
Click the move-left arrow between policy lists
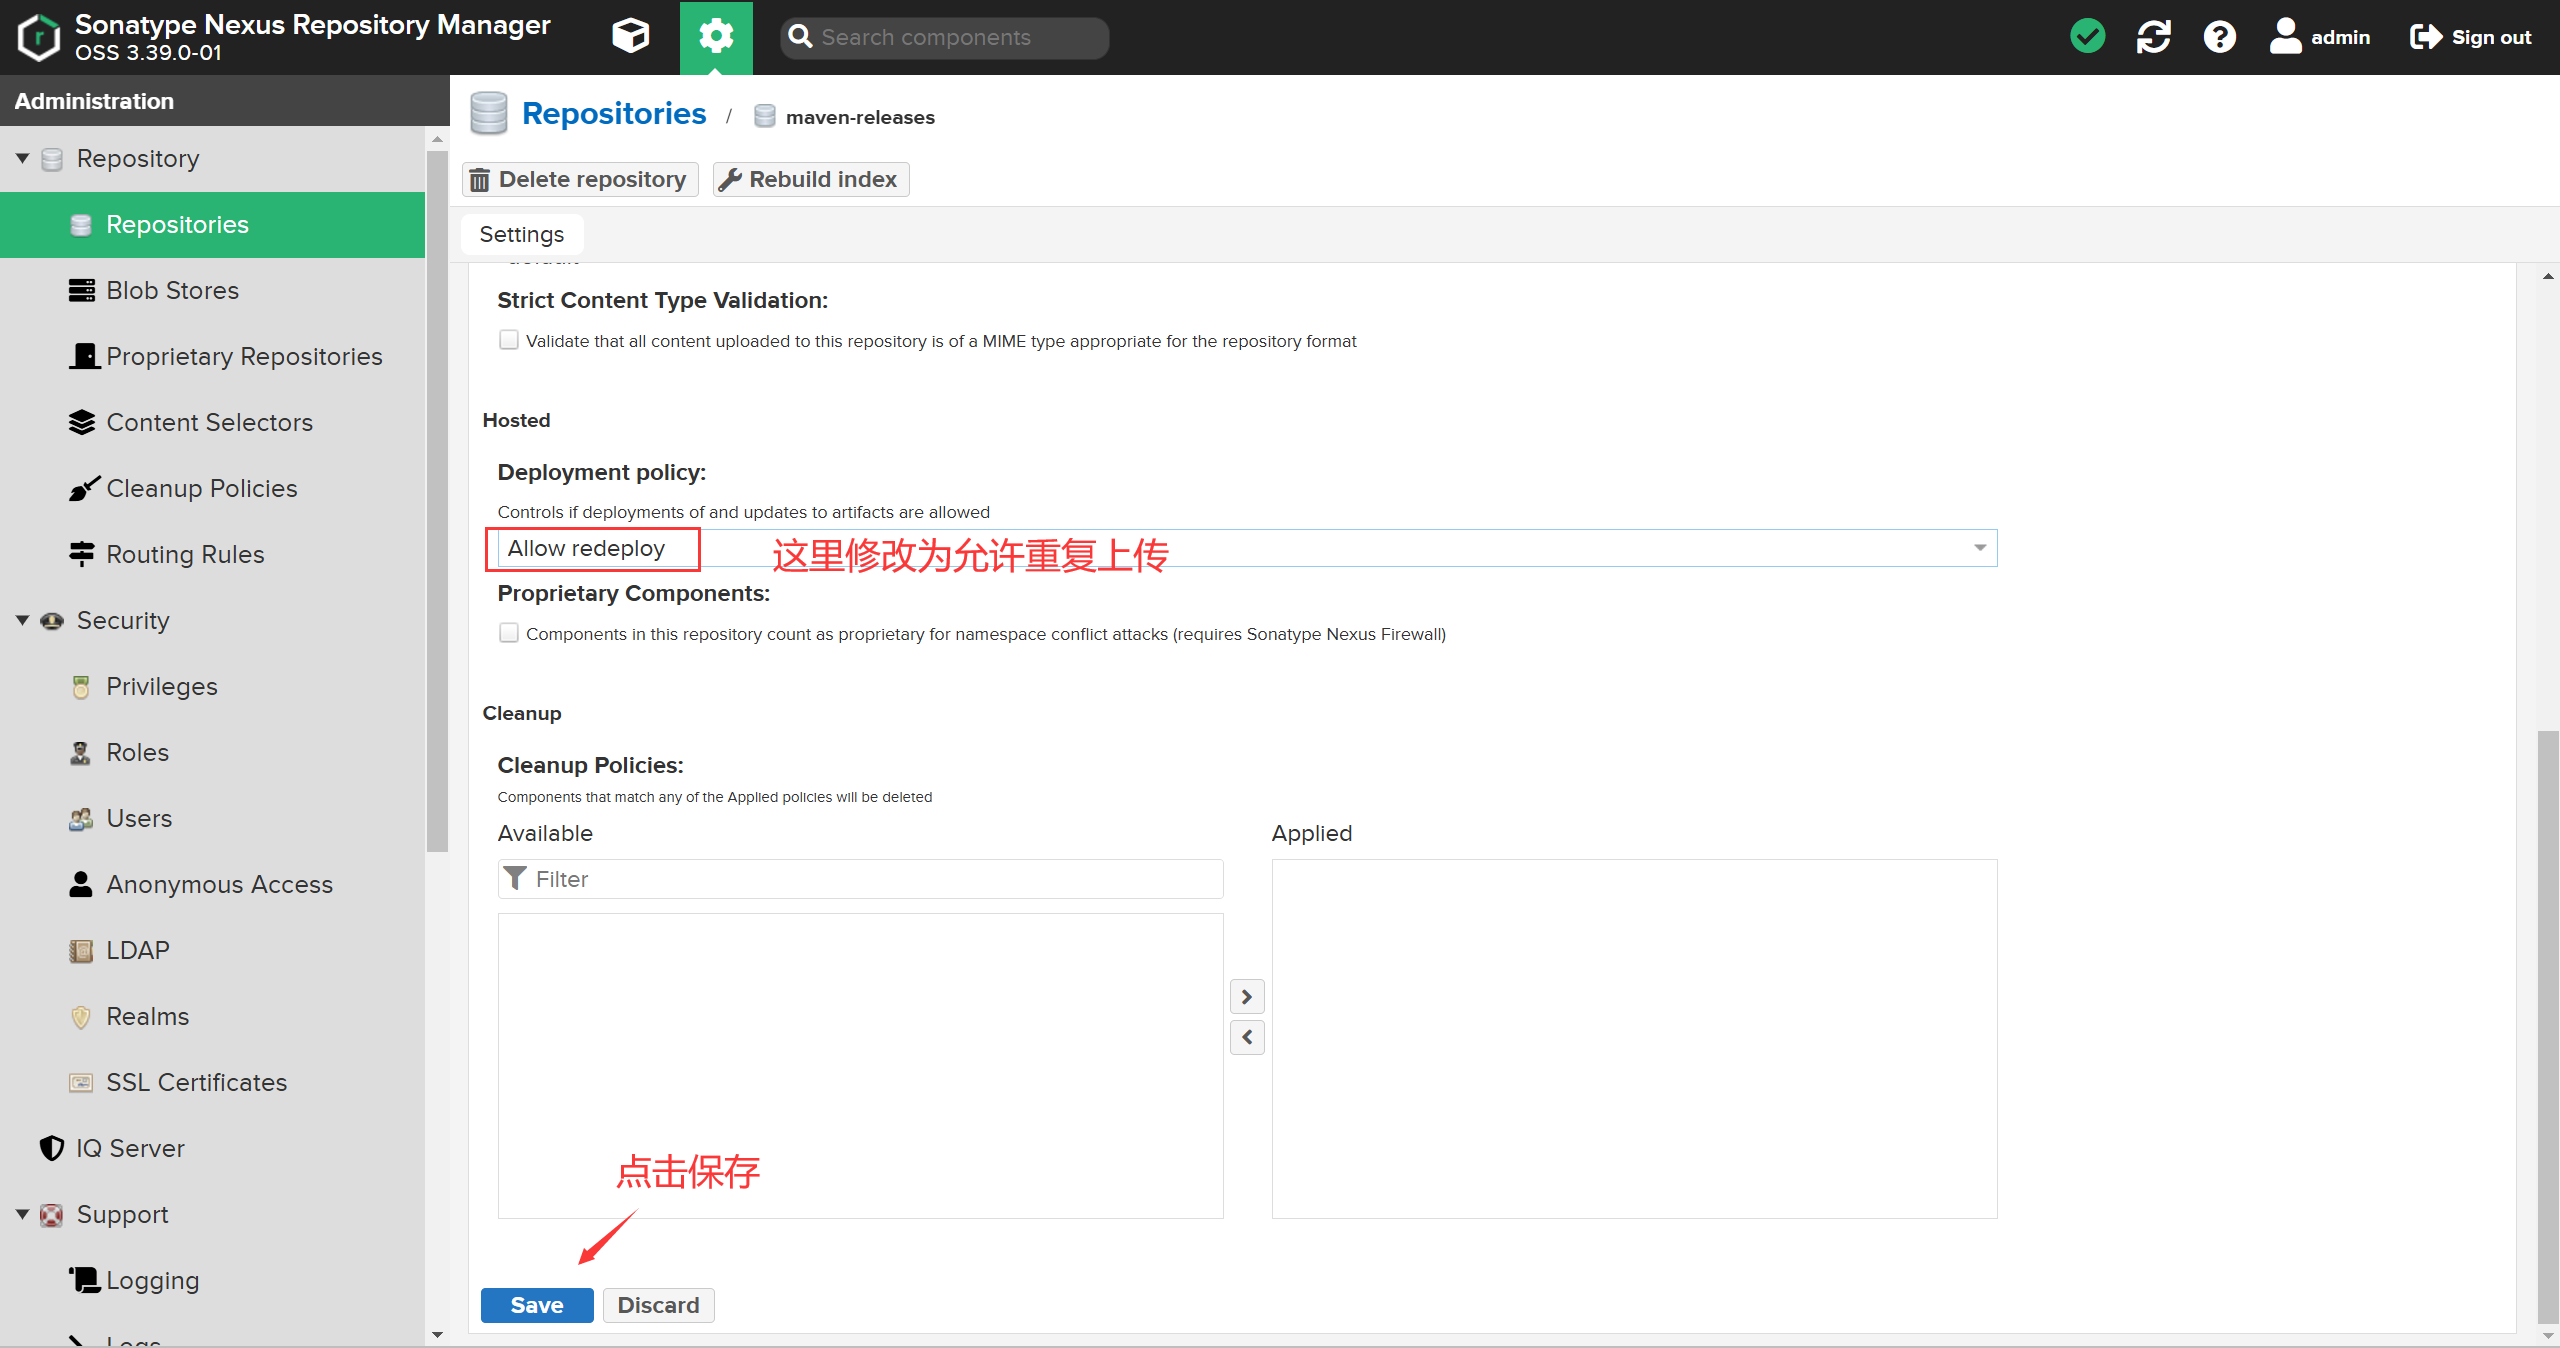click(x=1247, y=1038)
